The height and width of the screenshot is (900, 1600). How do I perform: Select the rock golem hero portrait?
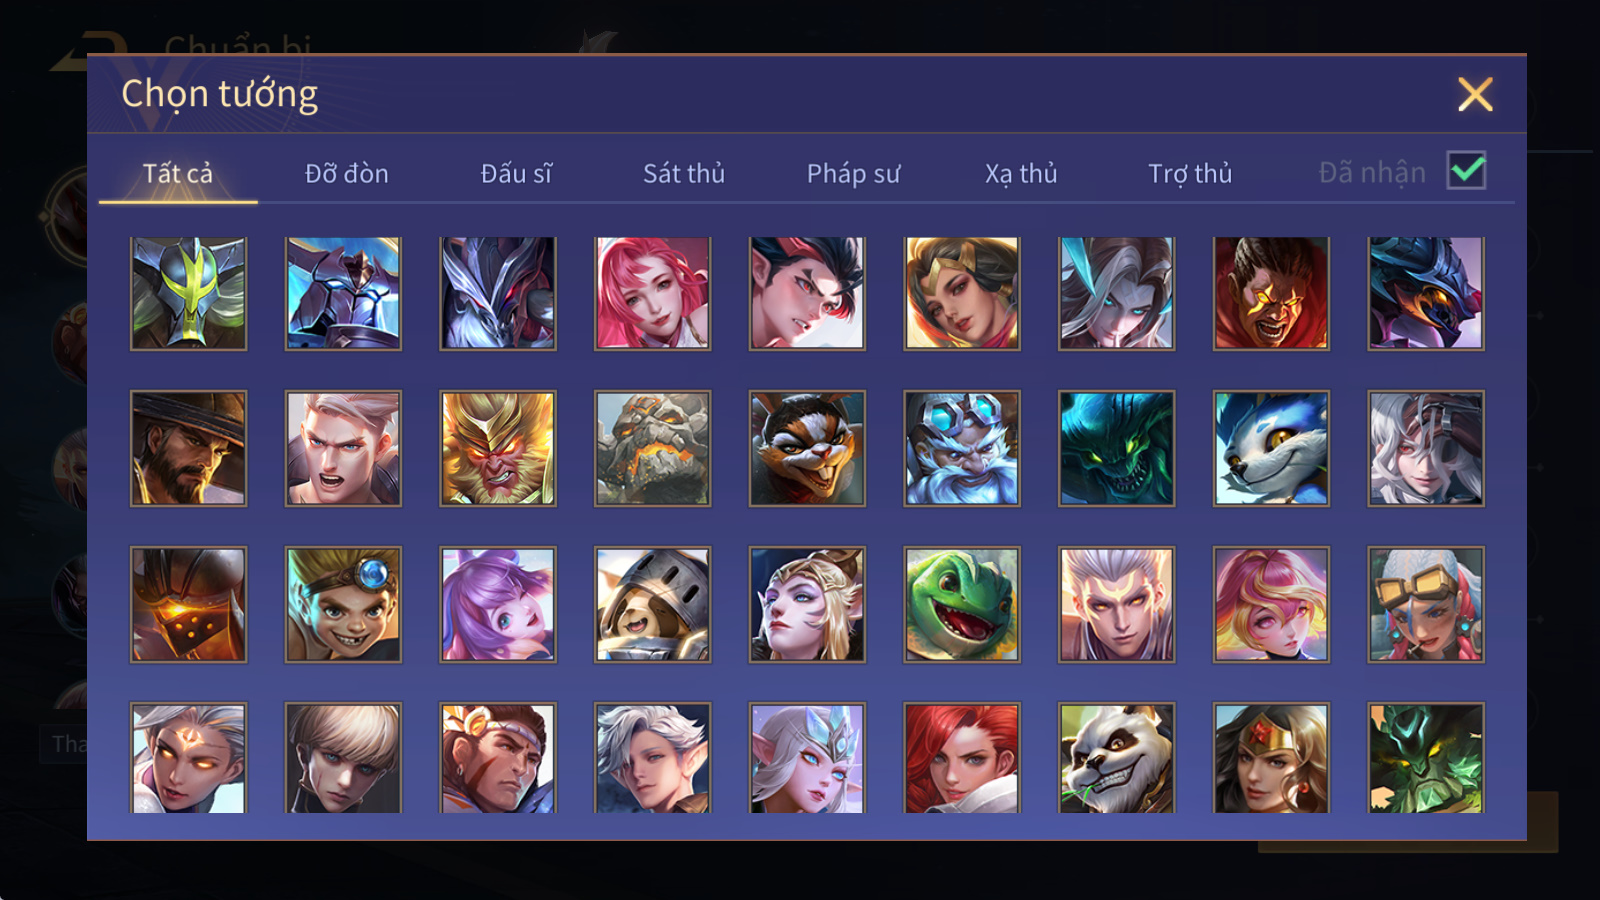652,448
